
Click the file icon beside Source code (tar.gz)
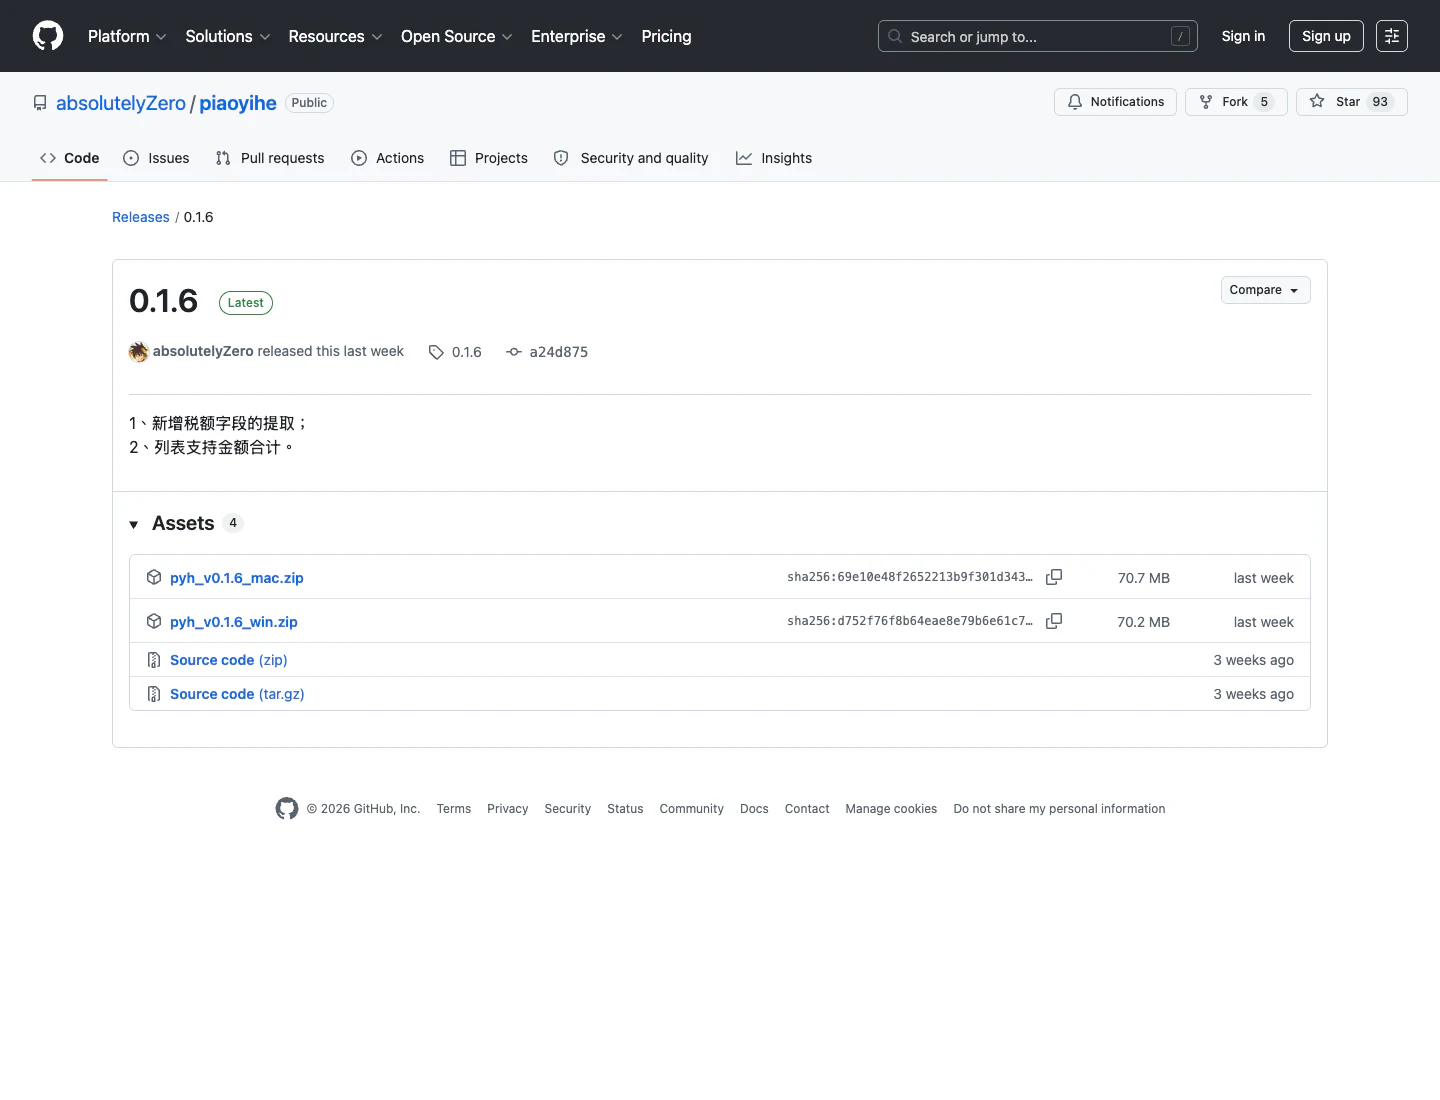(154, 694)
